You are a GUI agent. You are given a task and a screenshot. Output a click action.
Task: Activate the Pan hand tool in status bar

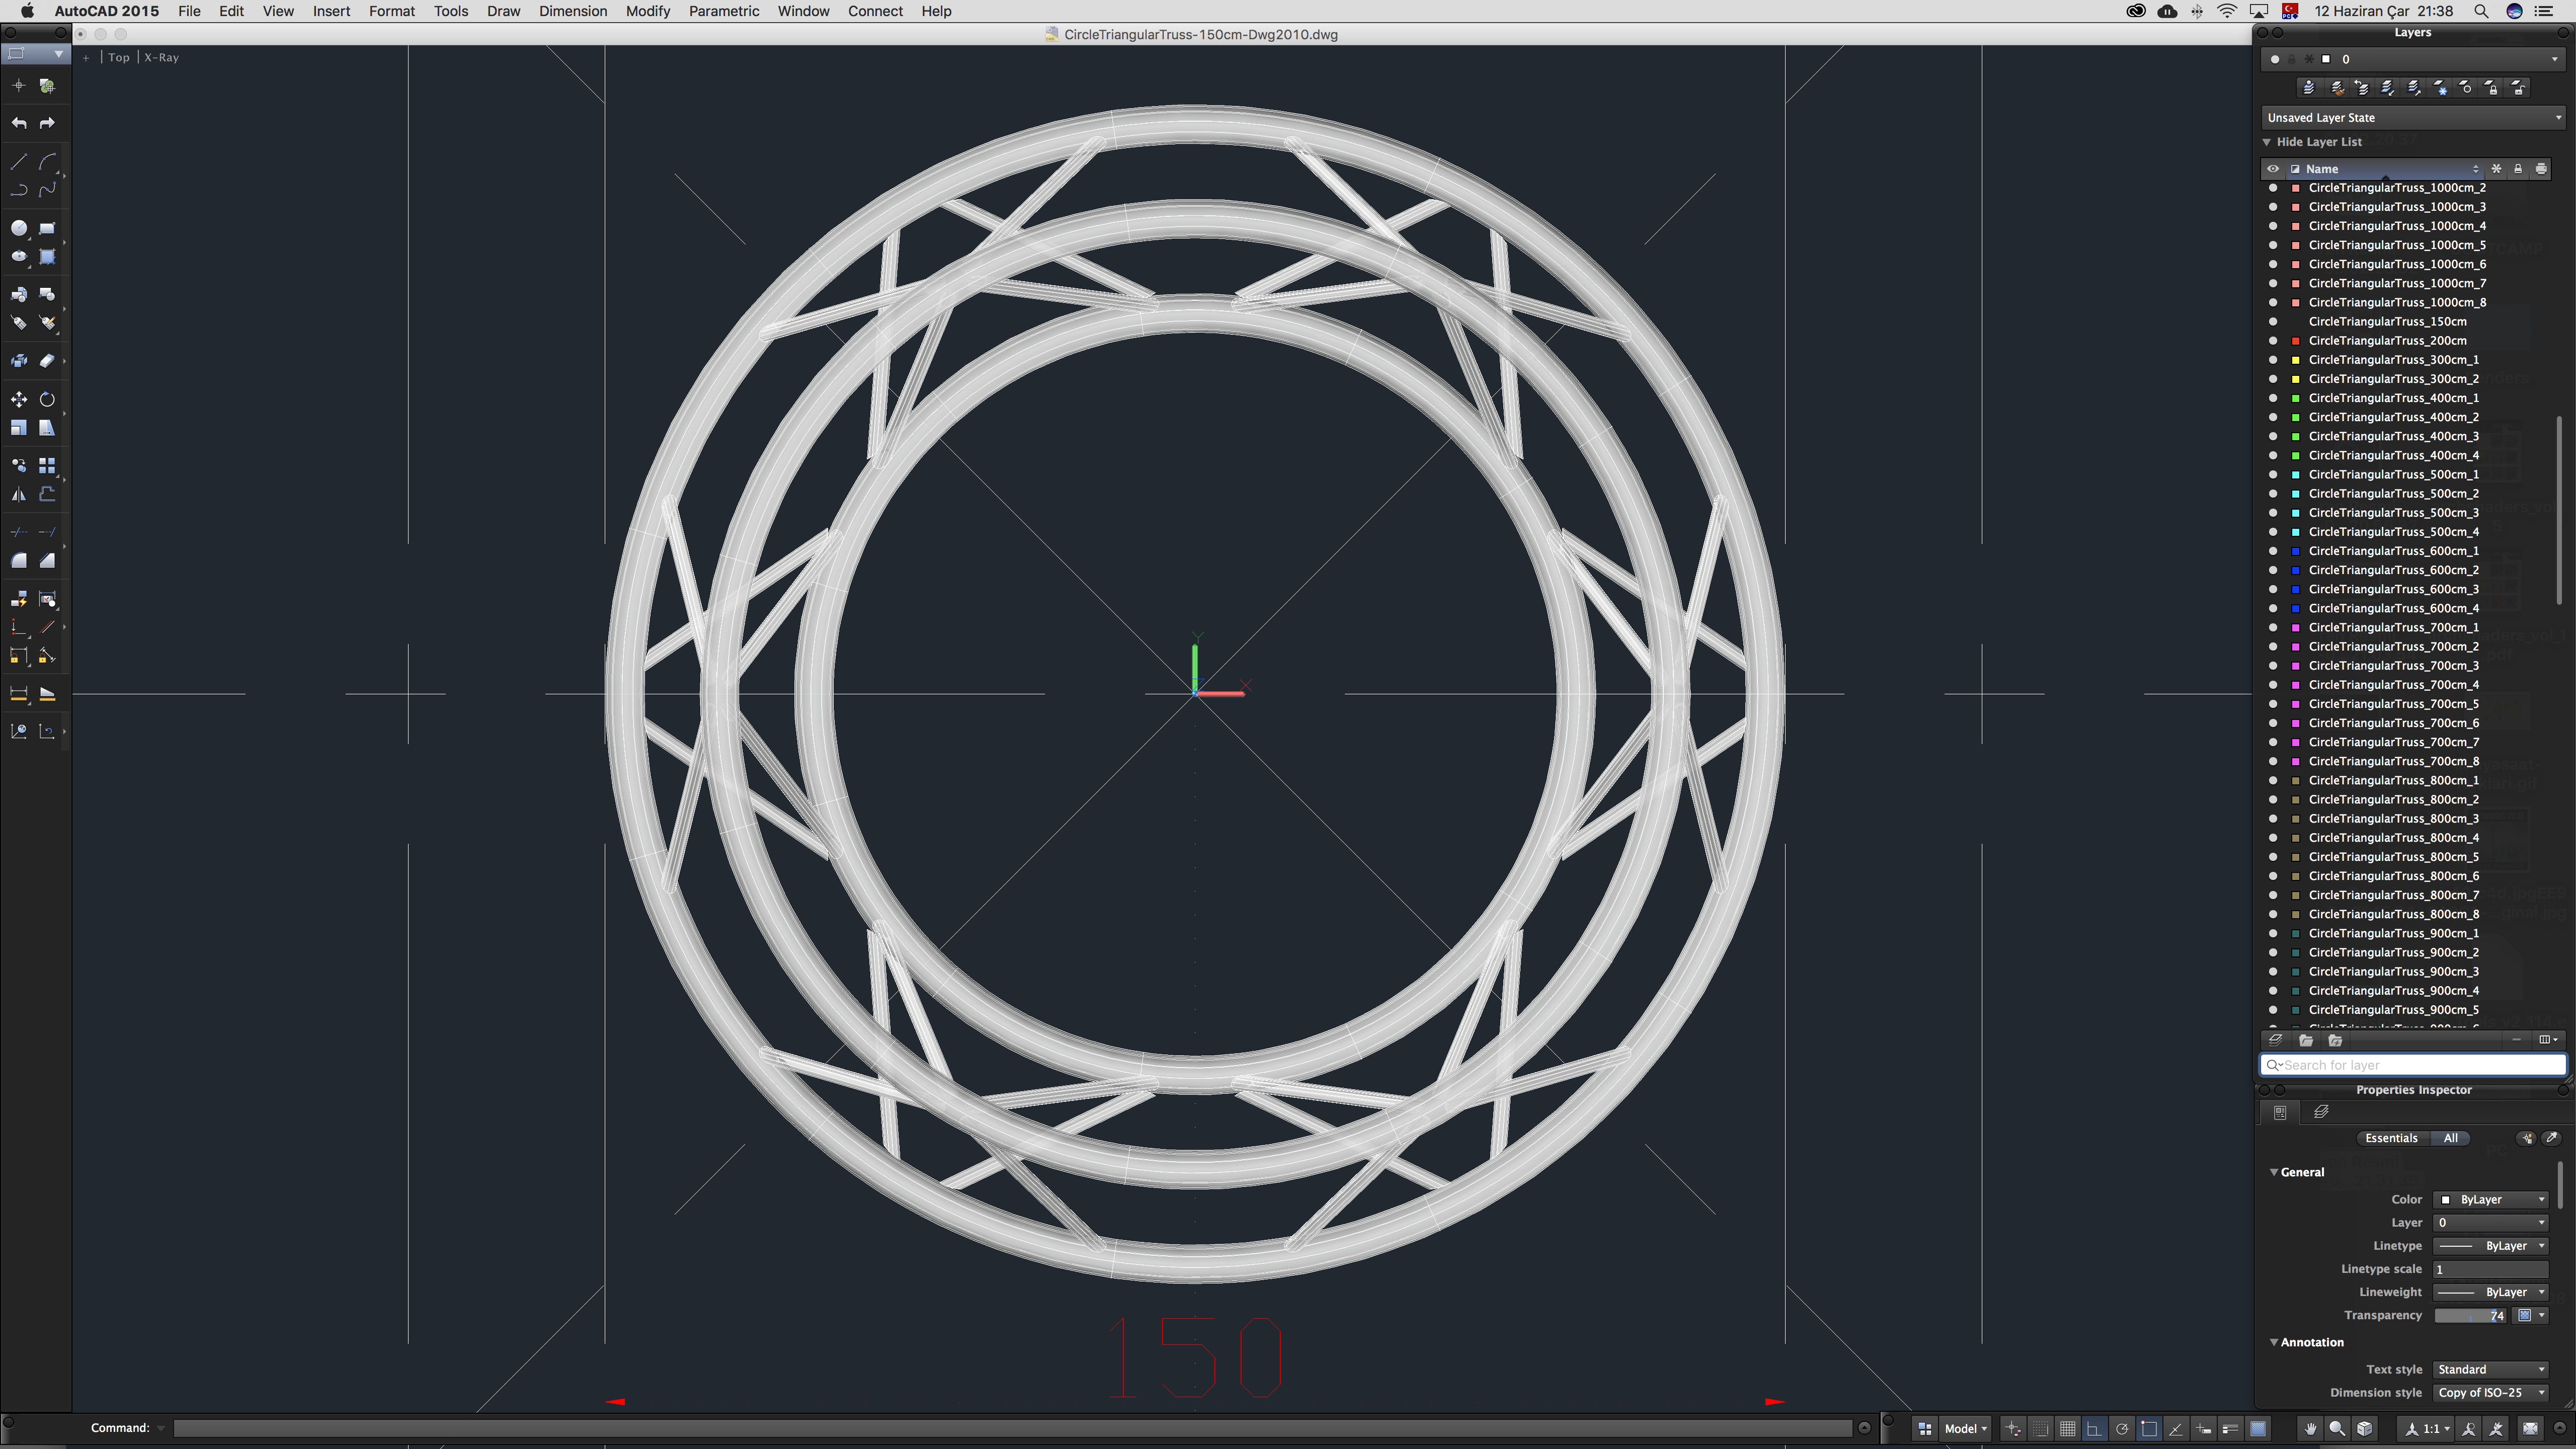(x=2310, y=1428)
